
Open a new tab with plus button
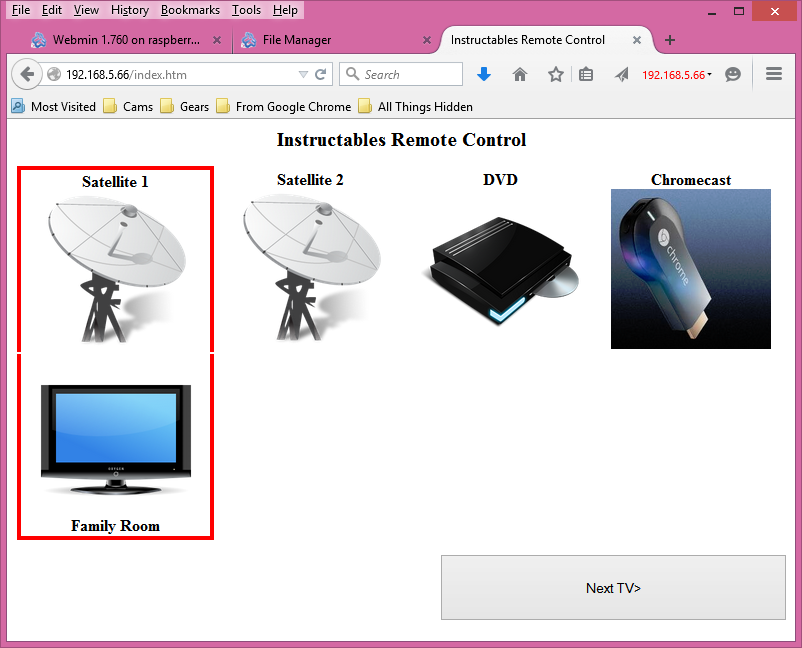[x=670, y=40]
